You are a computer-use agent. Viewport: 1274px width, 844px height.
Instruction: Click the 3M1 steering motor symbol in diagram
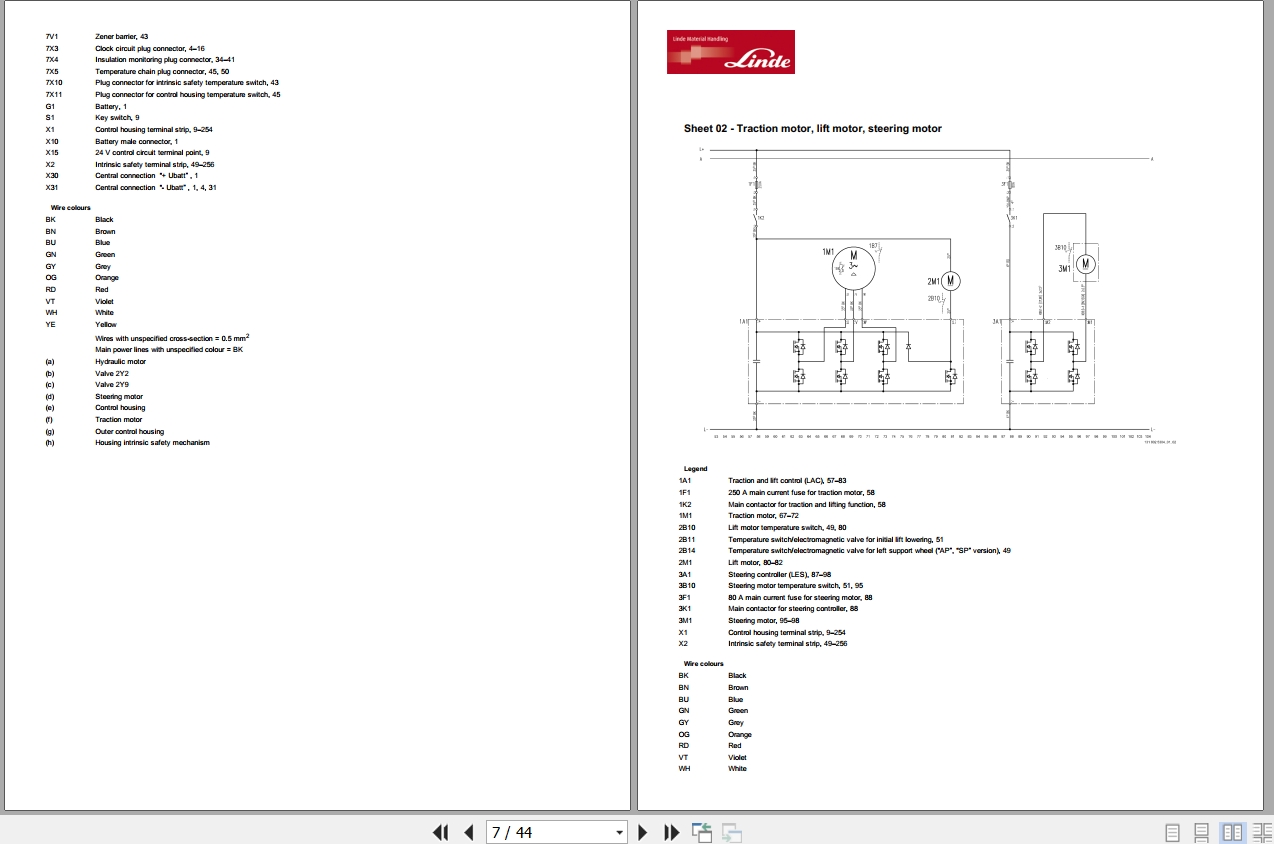1087,264
